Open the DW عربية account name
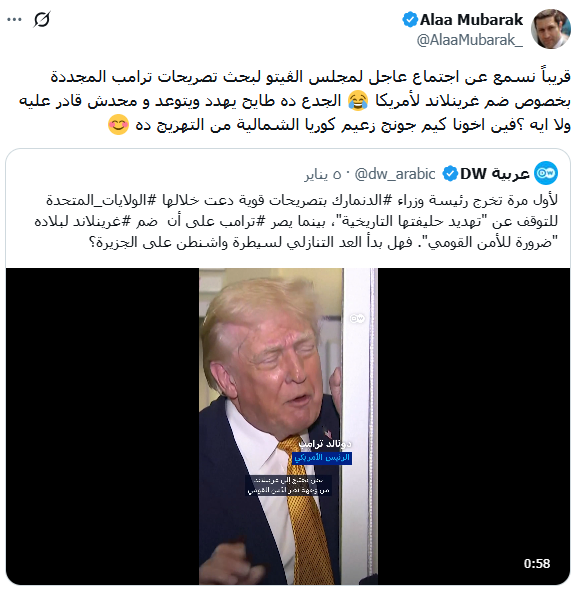 point(495,174)
